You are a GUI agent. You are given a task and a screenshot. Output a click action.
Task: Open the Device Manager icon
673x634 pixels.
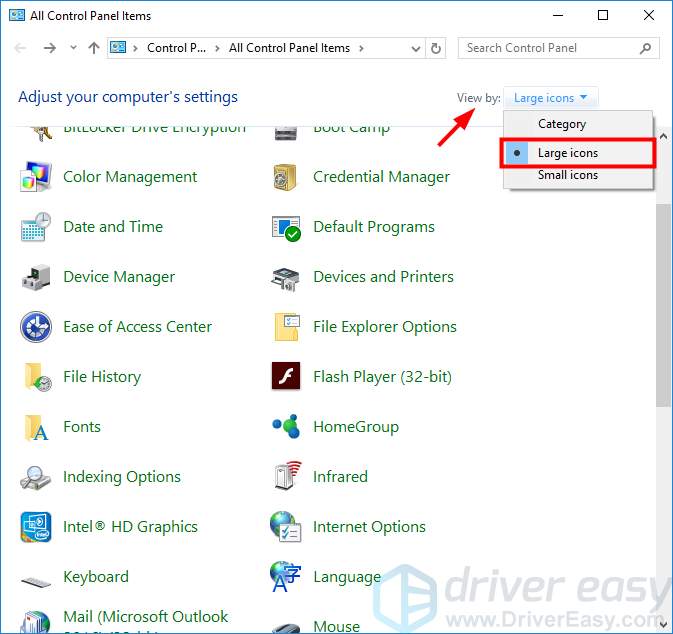36,277
